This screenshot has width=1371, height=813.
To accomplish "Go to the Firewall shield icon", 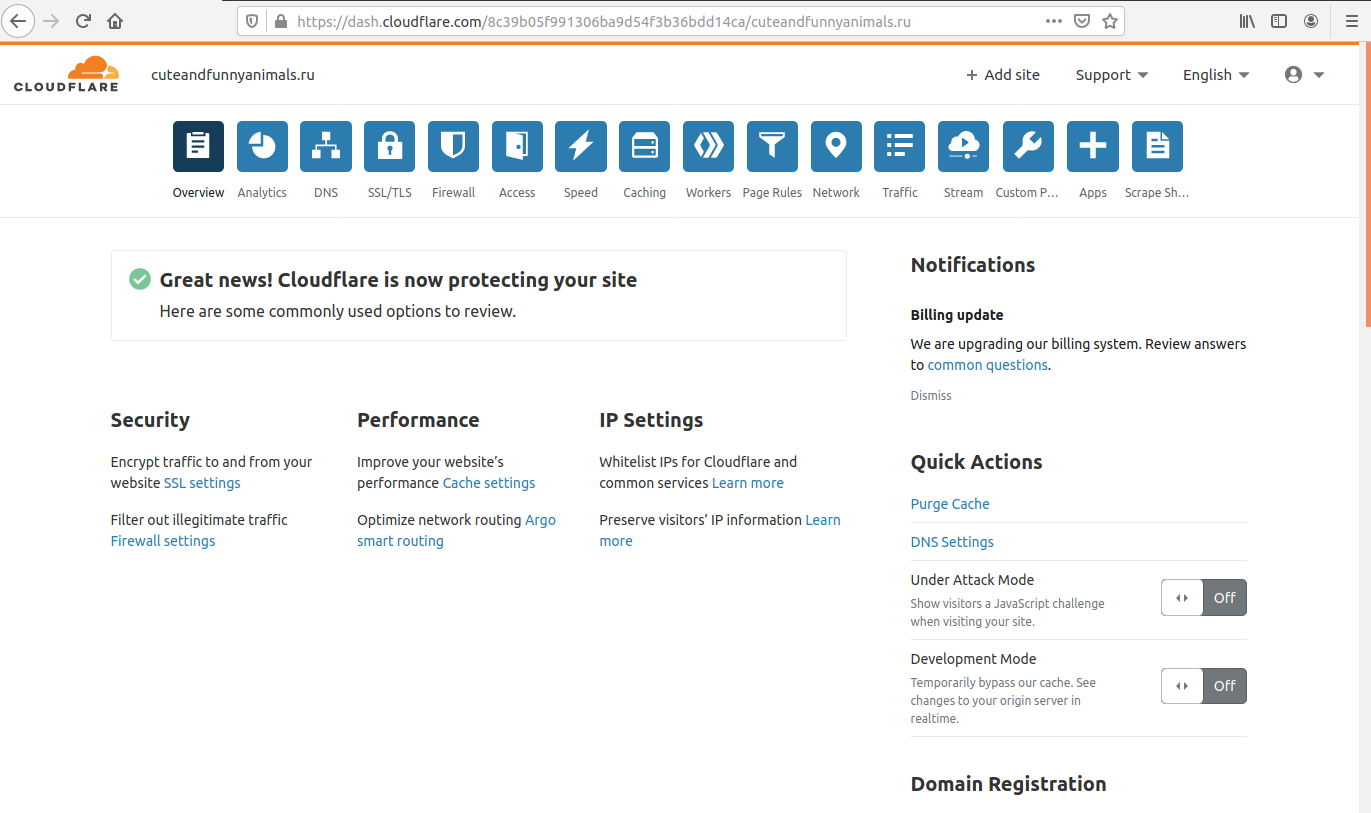I will [453, 147].
